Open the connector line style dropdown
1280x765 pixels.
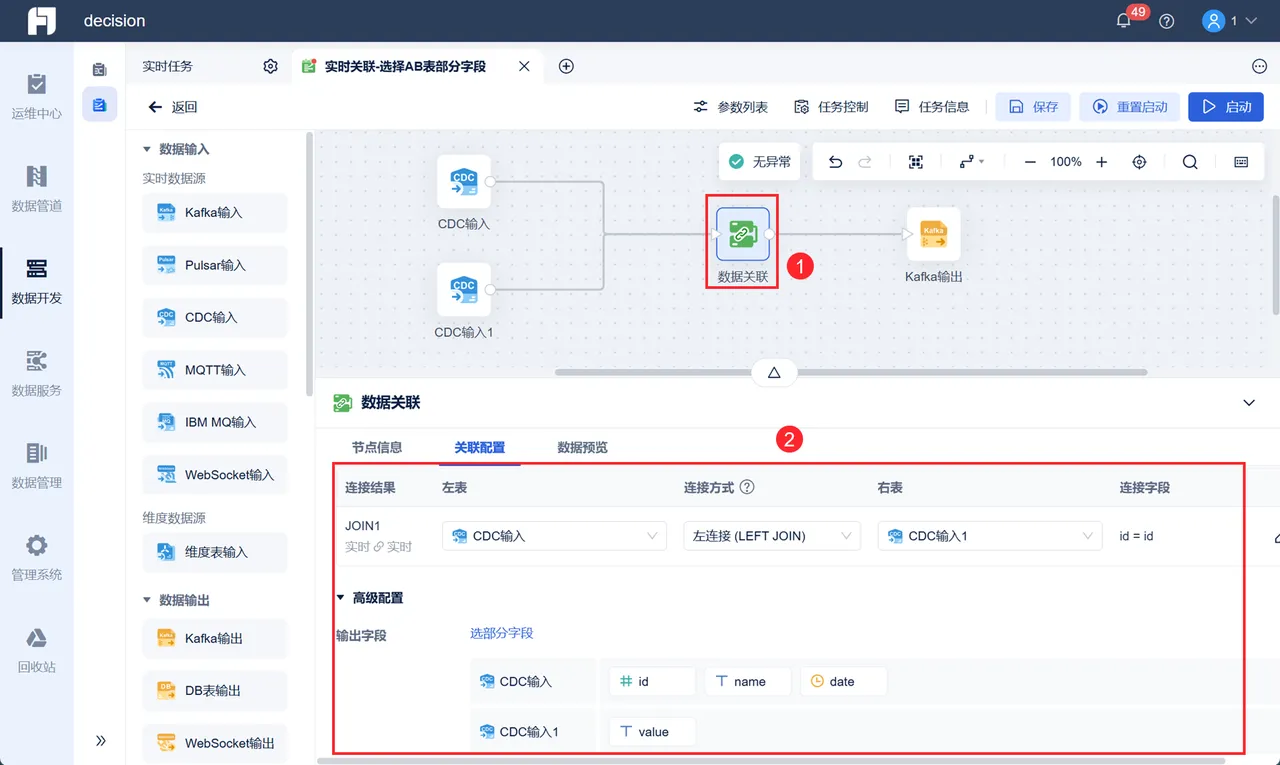tap(972, 162)
